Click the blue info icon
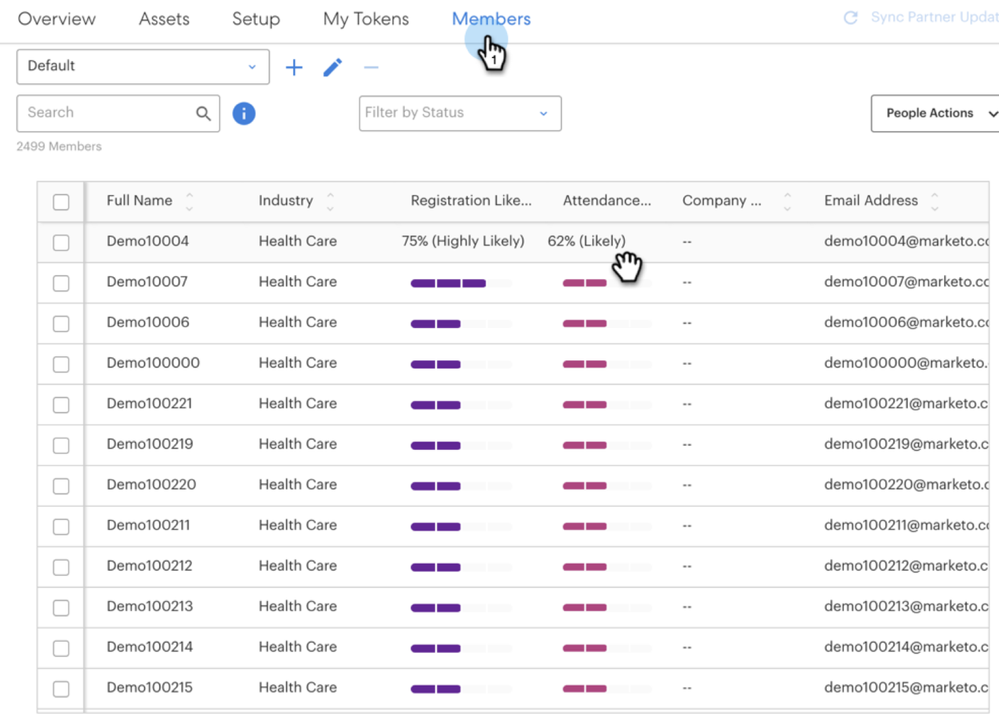Viewport: 999px width, 723px height. [x=244, y=113]
